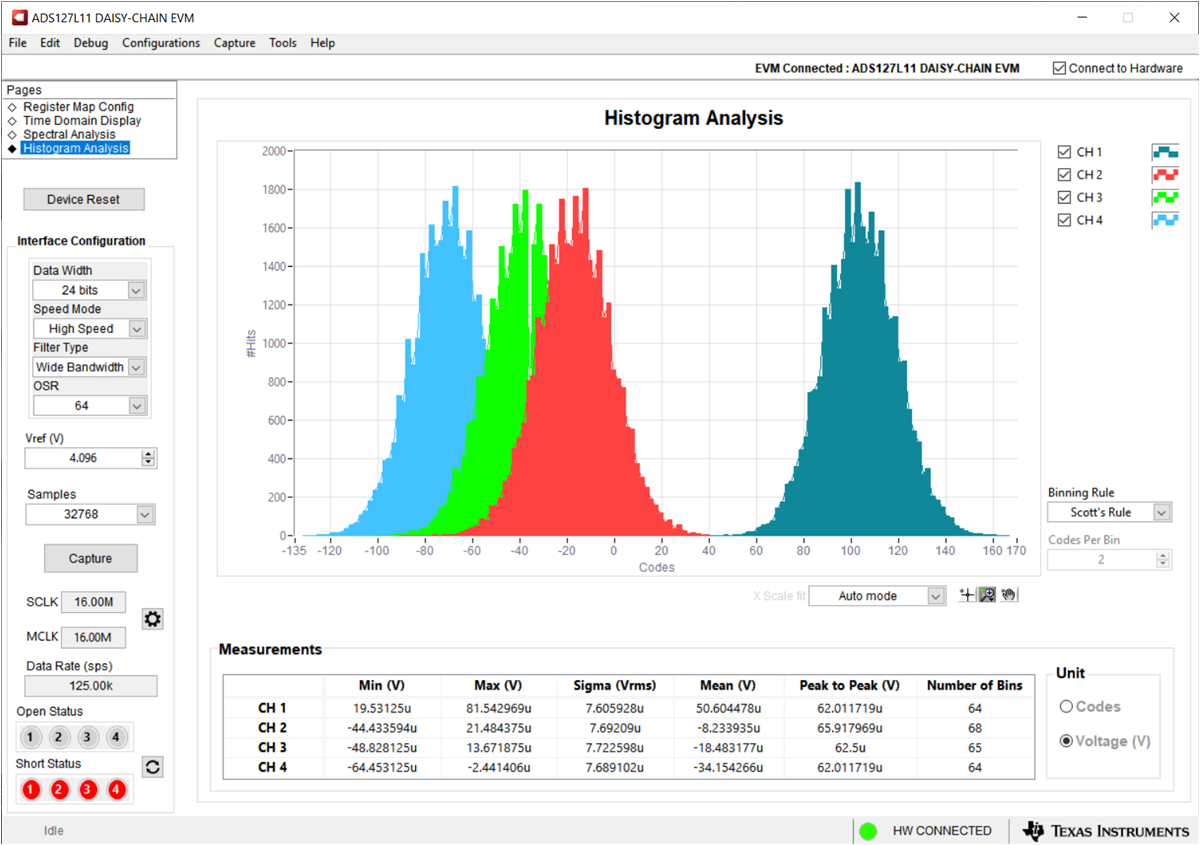The width and height of the screenshot is (1200, 845).
Task: Click CH 2 red plot legend icon
Action: click(x=1165, y=175)
